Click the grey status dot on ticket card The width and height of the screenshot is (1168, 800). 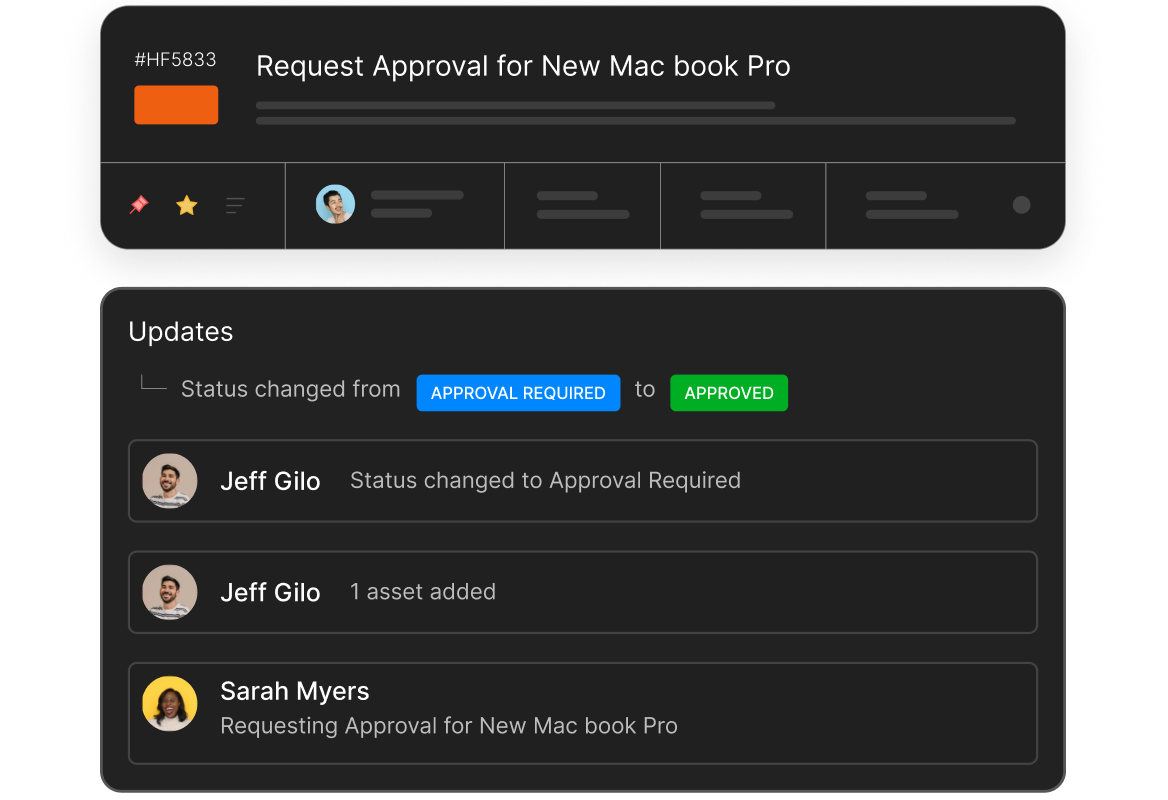(x=1021, y=205)
